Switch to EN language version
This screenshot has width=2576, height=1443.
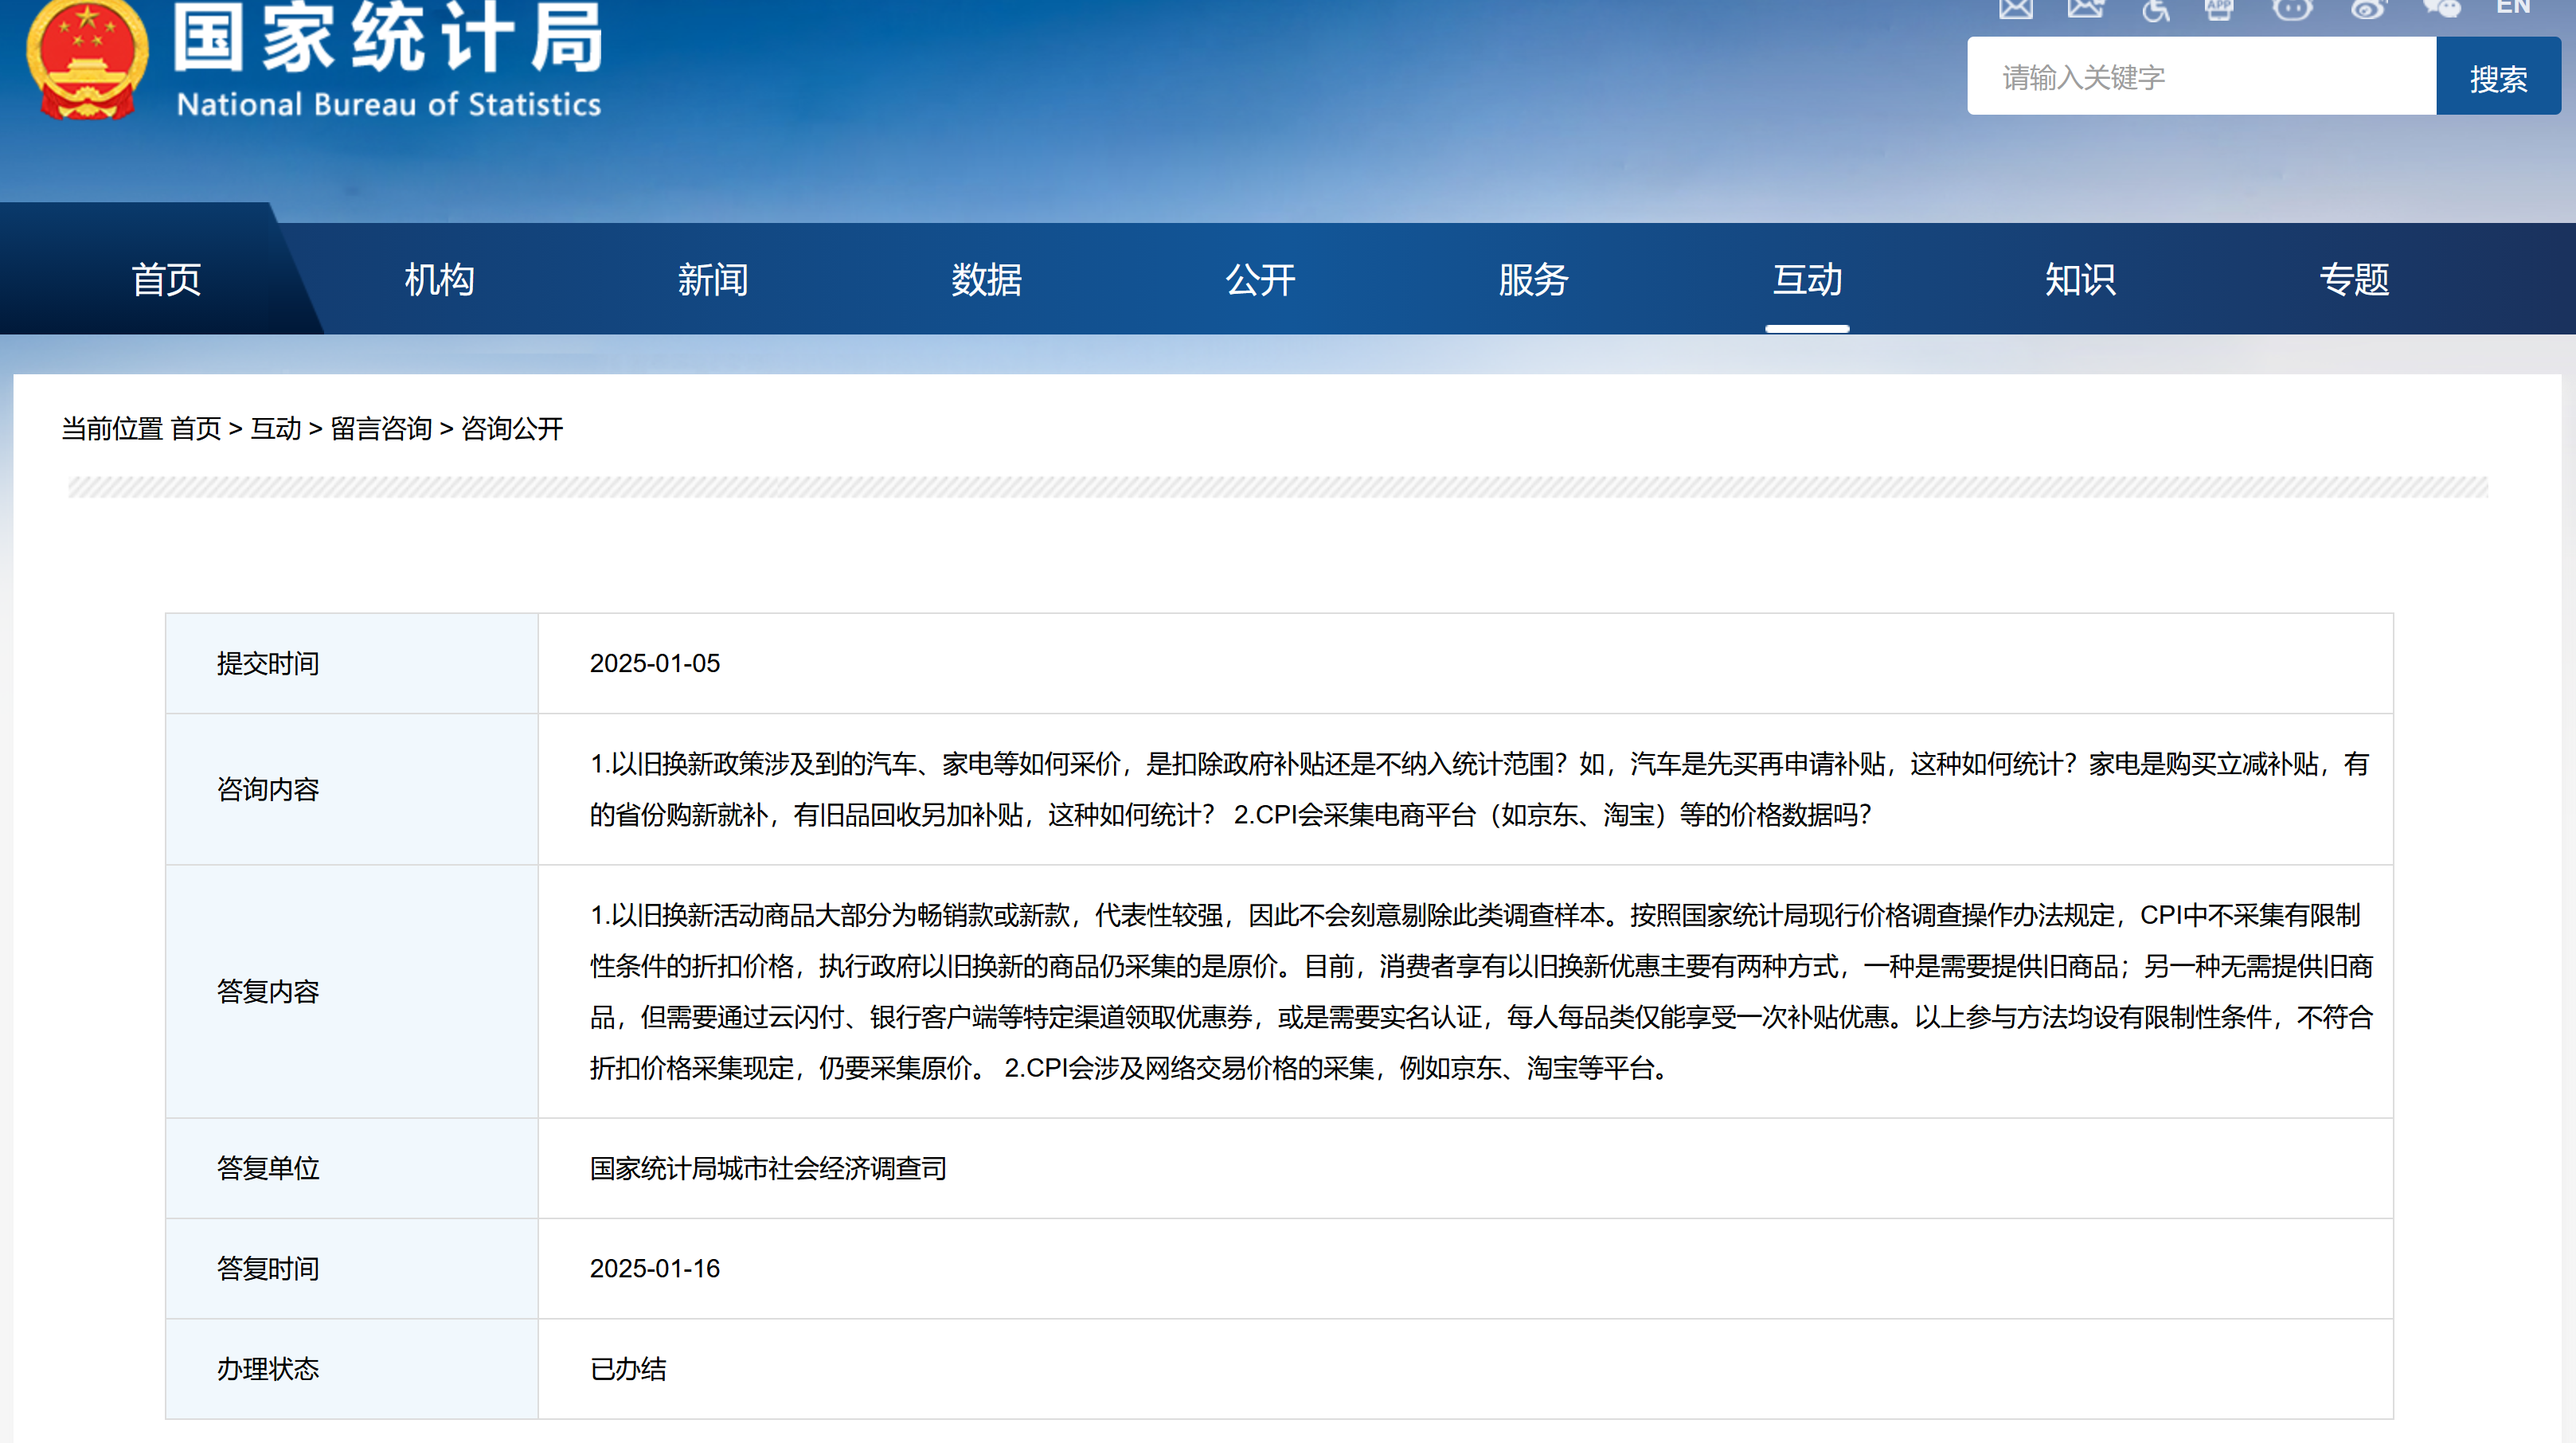[x=2513, y=7]
